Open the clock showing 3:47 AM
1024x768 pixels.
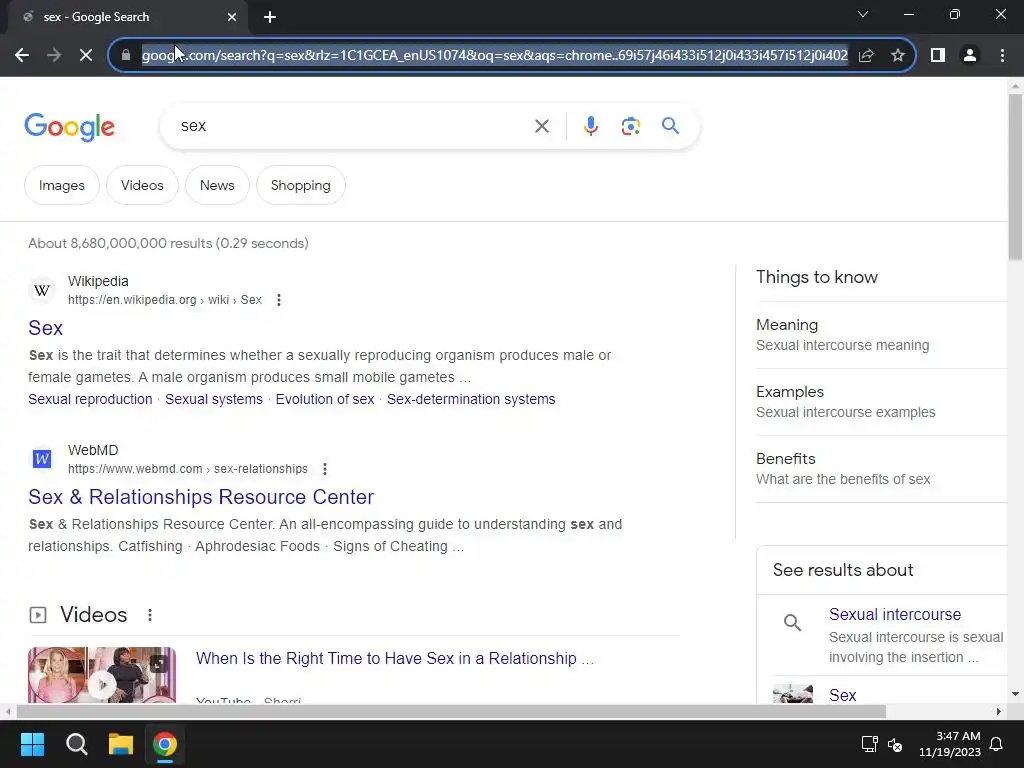950,744
